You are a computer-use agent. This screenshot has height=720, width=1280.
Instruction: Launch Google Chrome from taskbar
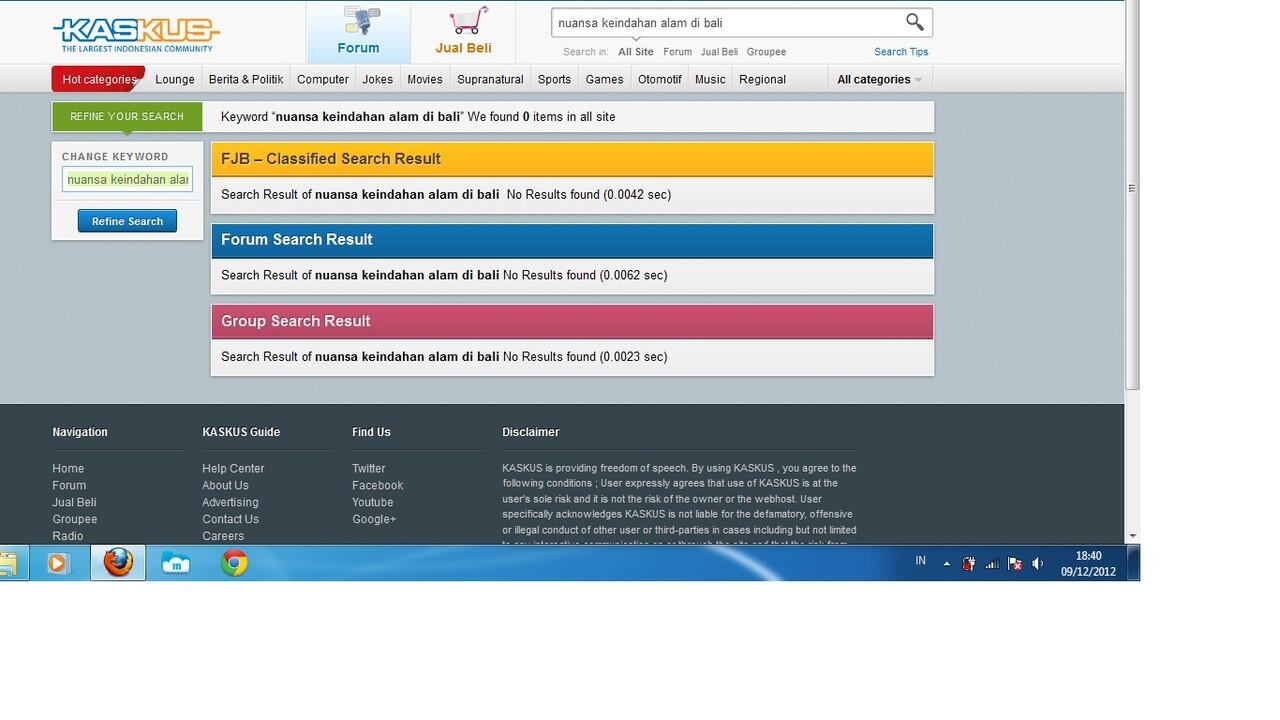pyautogui.click(x=235, y=564)
